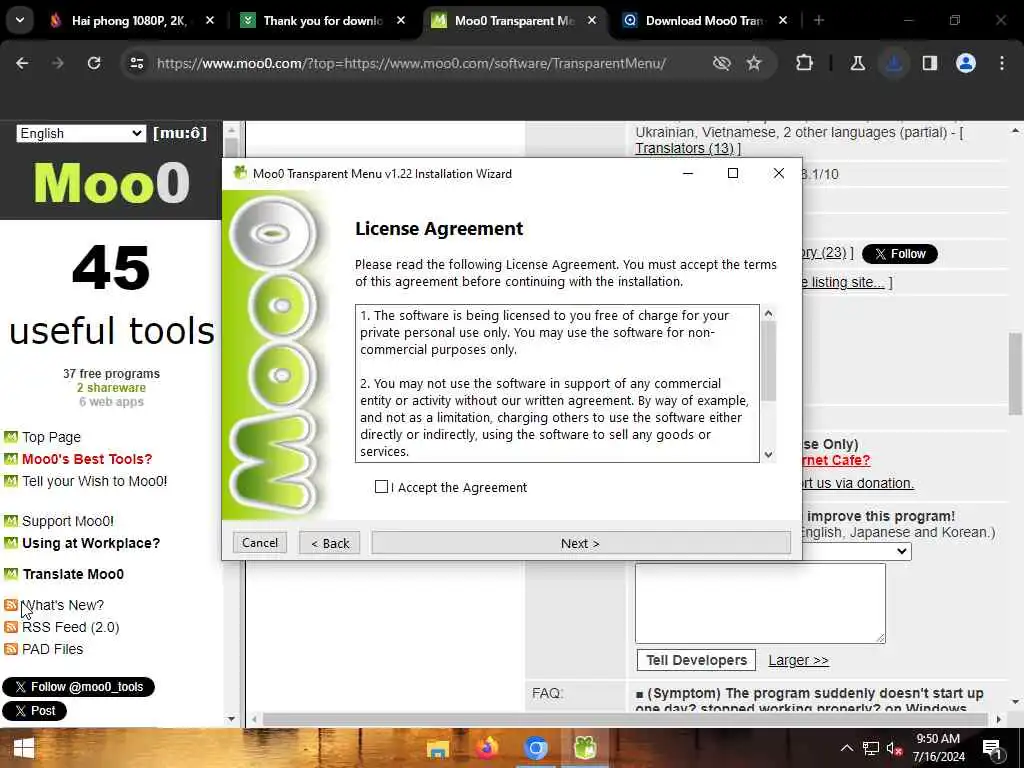Click the address bar URL
The image size is (1024, 768).
411,63
